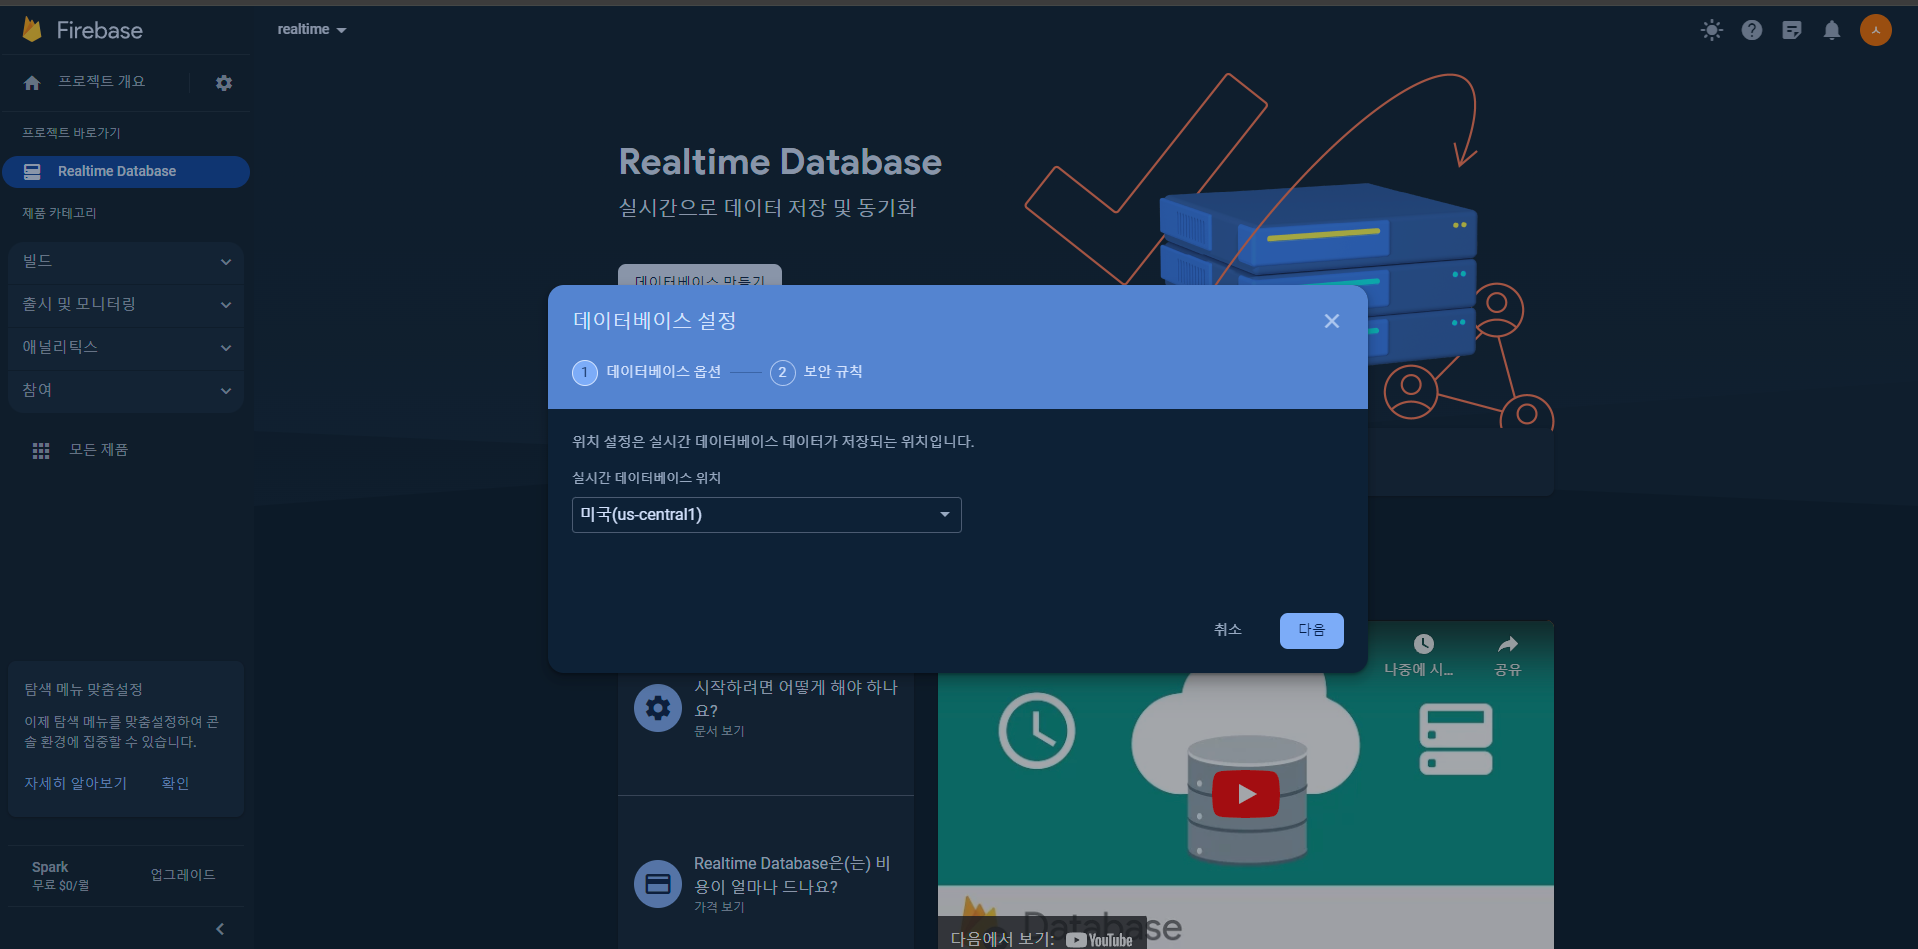
Task: Select step 2 보안 규칙
Action: tap(817, 372)
